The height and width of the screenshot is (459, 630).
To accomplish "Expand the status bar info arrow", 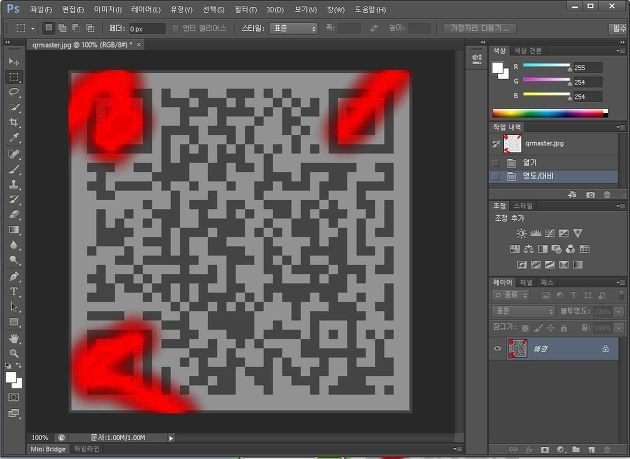I will pos(171,438).
